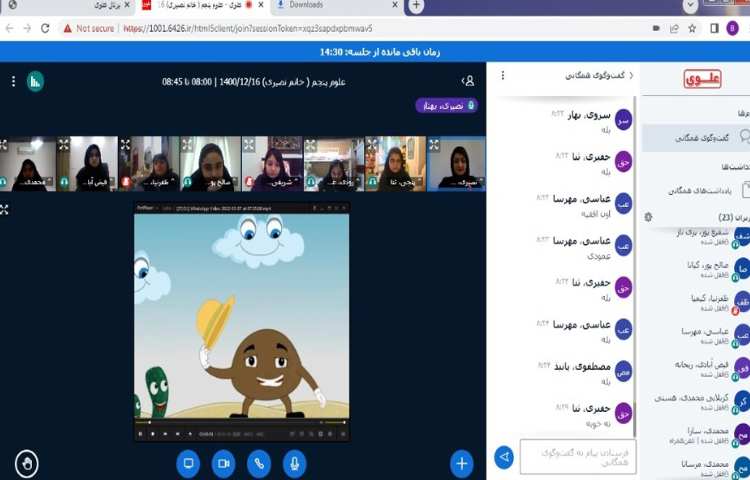
Task: Fullscreen the محمدی webcam tile
Action: (3, 144)
